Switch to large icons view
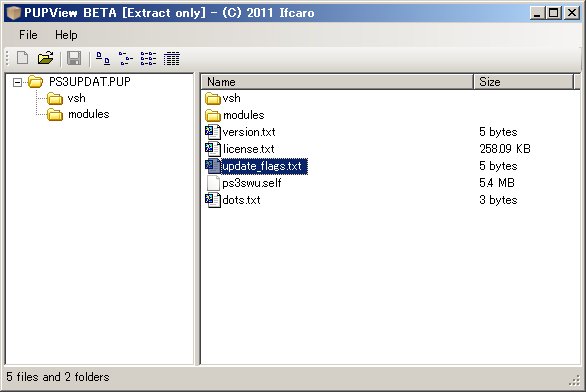This screenshot has height=392, width=586. [103, 59]
